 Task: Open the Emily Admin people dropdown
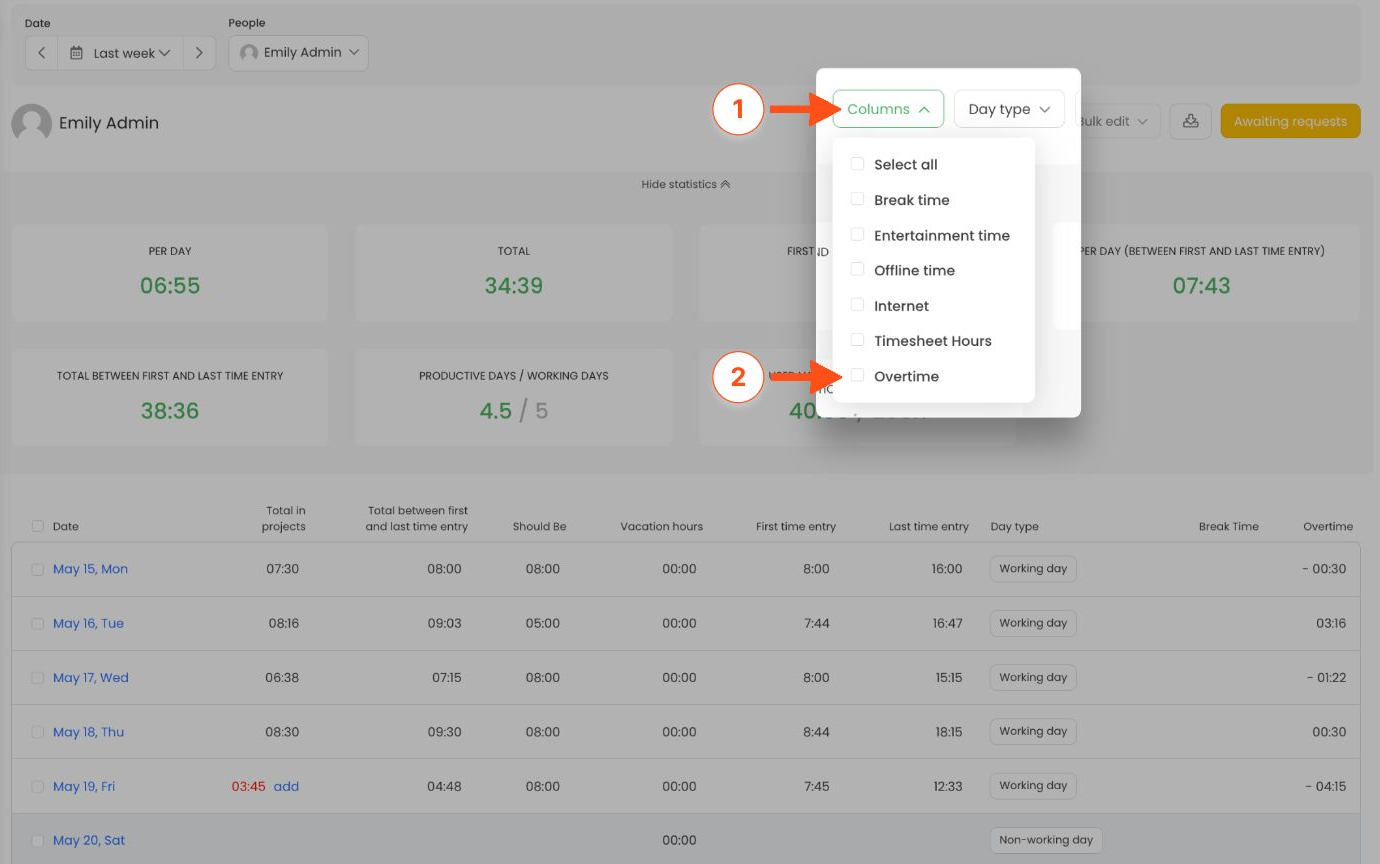(x=299, y=53)
